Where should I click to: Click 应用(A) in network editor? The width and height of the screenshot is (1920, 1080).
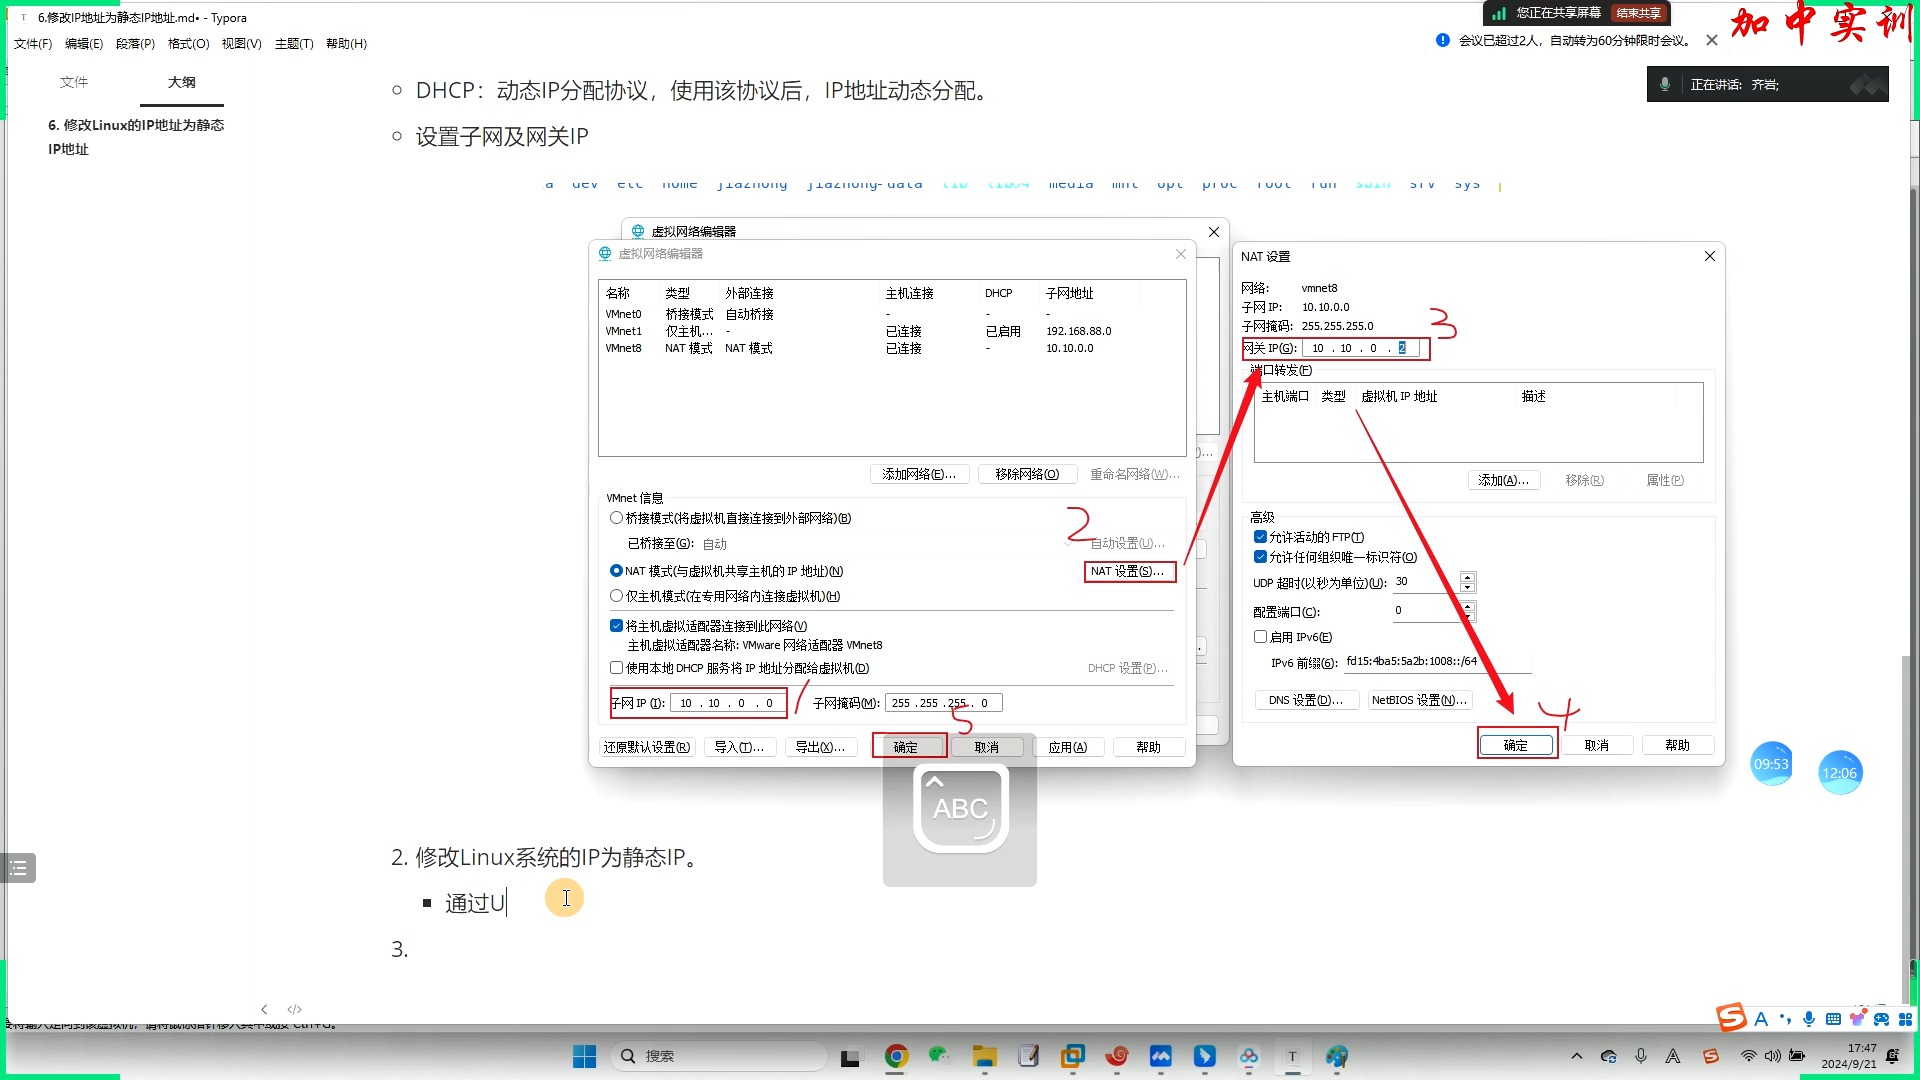click(x=1068, y=747)
